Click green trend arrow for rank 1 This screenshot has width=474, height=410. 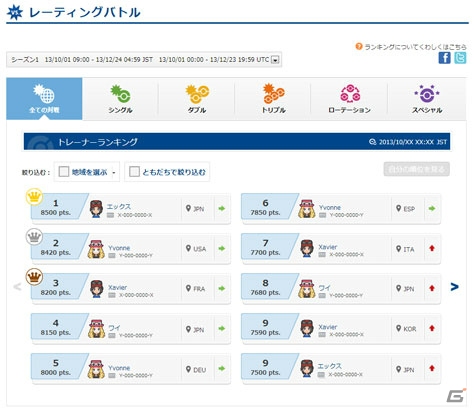(222, 209)
